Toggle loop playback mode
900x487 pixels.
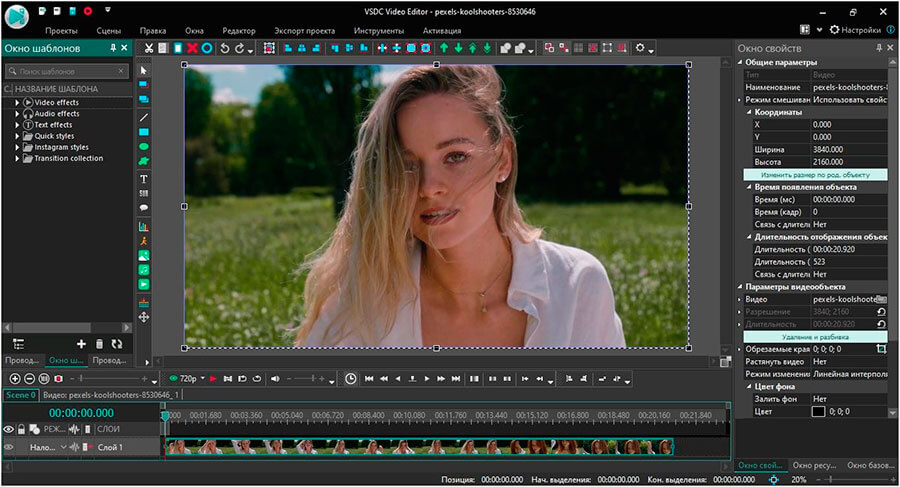tap(257, 378)
